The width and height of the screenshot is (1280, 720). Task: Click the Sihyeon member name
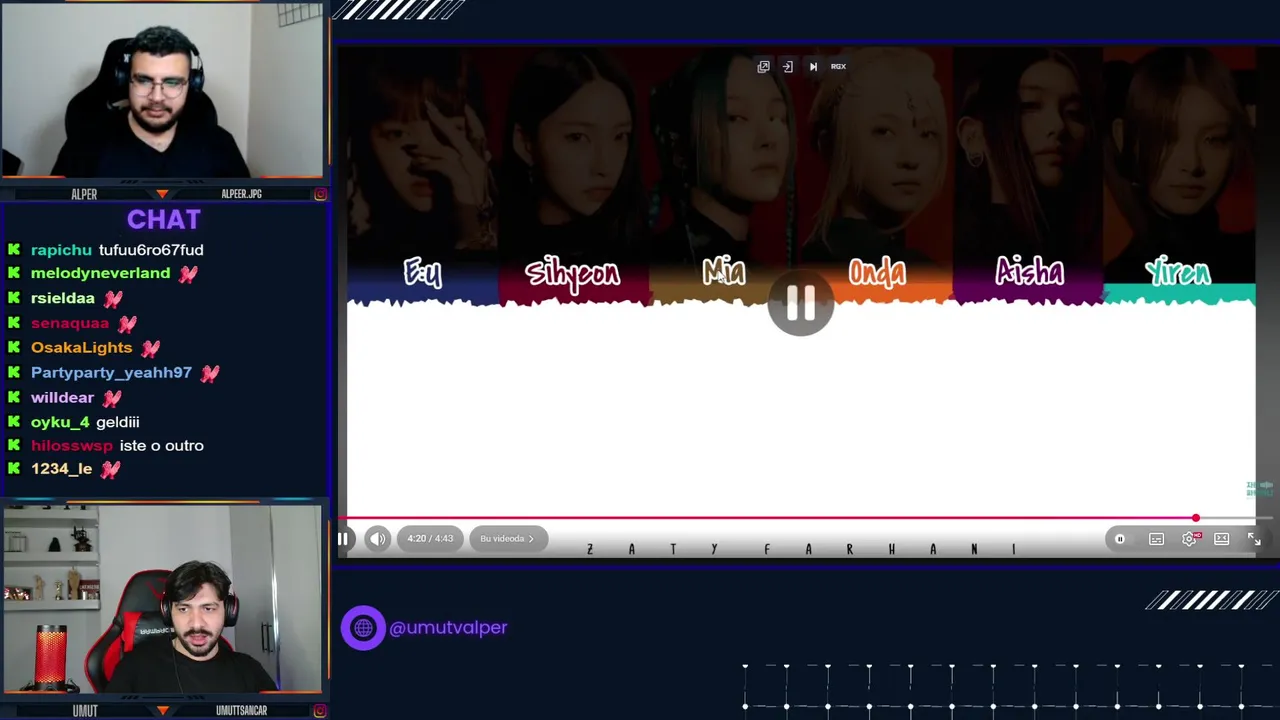click(x=572, y=273)
